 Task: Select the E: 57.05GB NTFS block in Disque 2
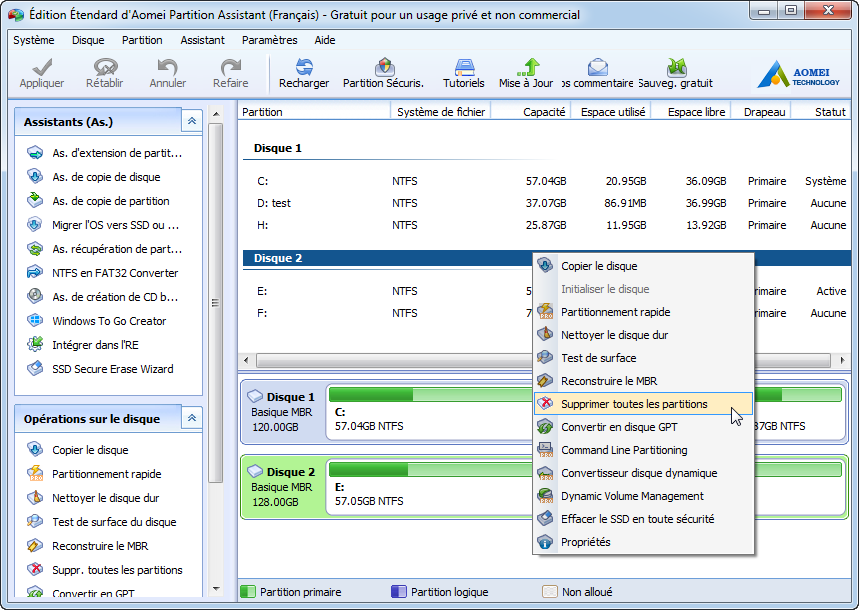coord(430,488)
